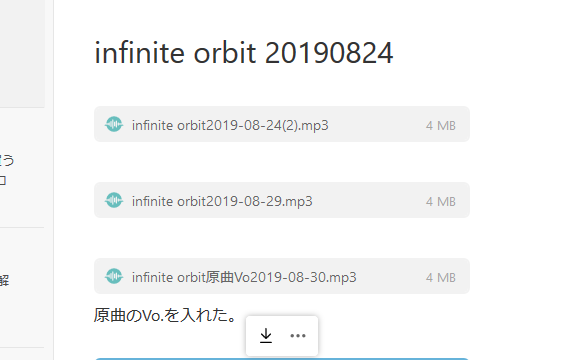Open sidebar entry ending with ロ
Viewport: 570px width, 360px height.
click(3, 180)
